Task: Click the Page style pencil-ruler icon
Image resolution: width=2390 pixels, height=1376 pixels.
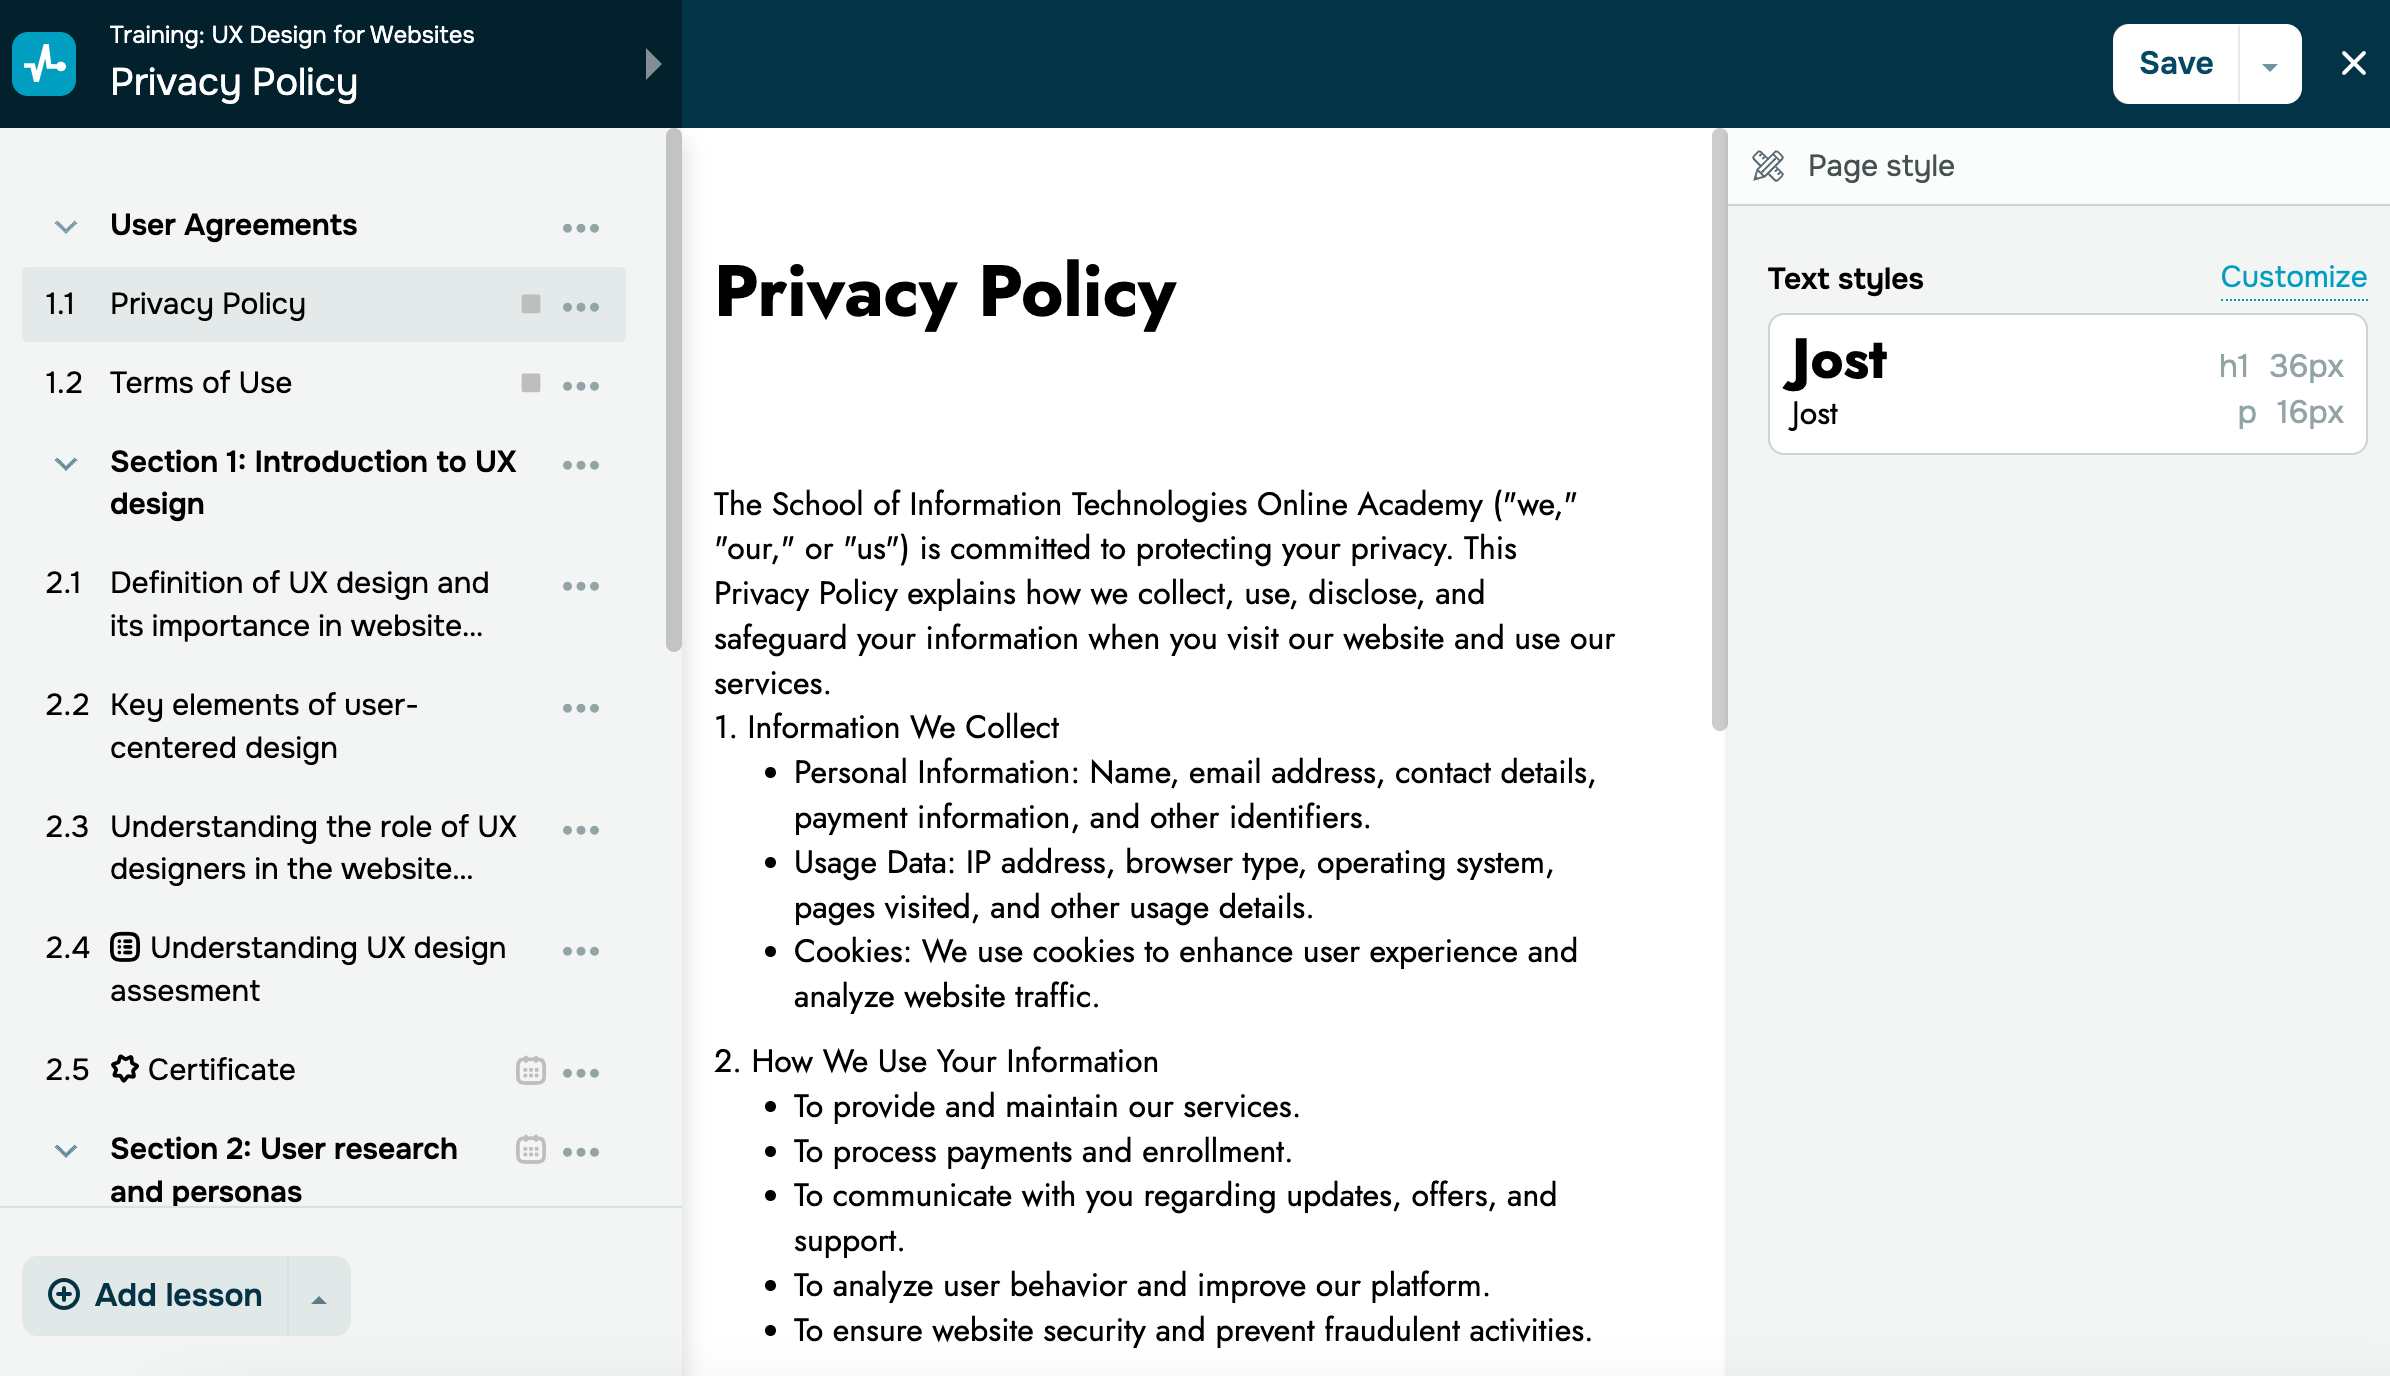Action: click(1768, 166)
